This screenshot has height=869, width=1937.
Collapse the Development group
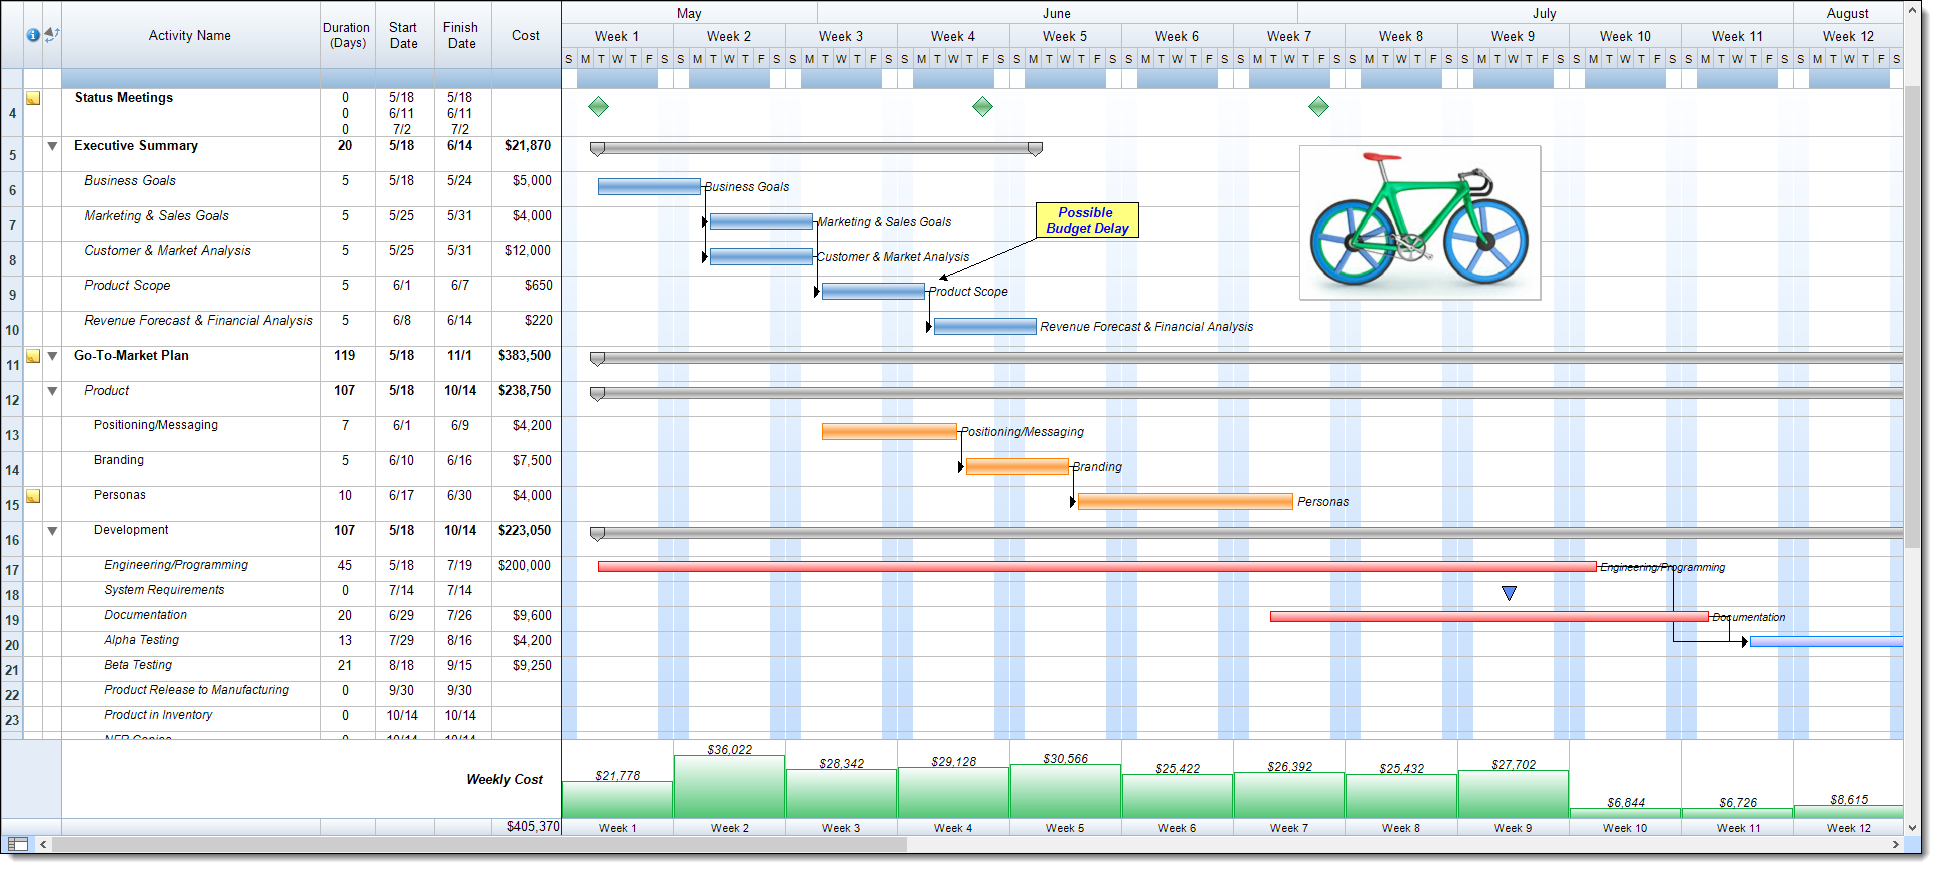52,531
